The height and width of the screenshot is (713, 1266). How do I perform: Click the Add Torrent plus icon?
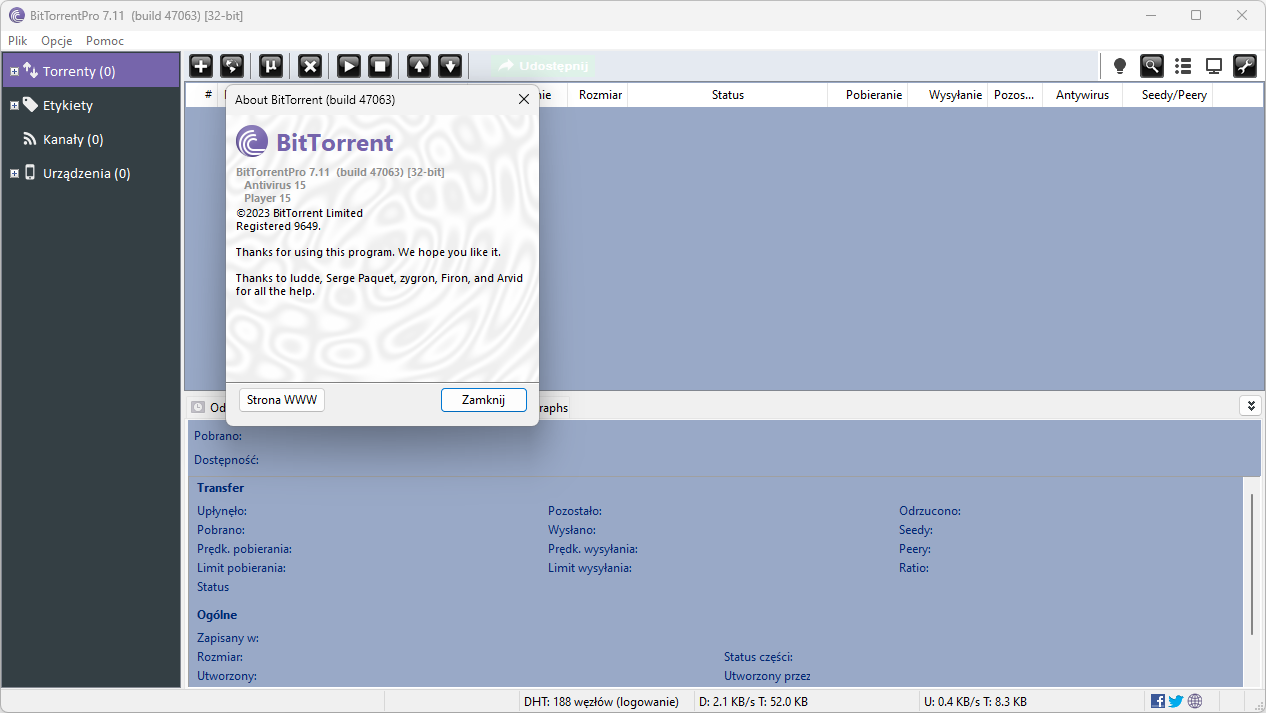(201, 66)
